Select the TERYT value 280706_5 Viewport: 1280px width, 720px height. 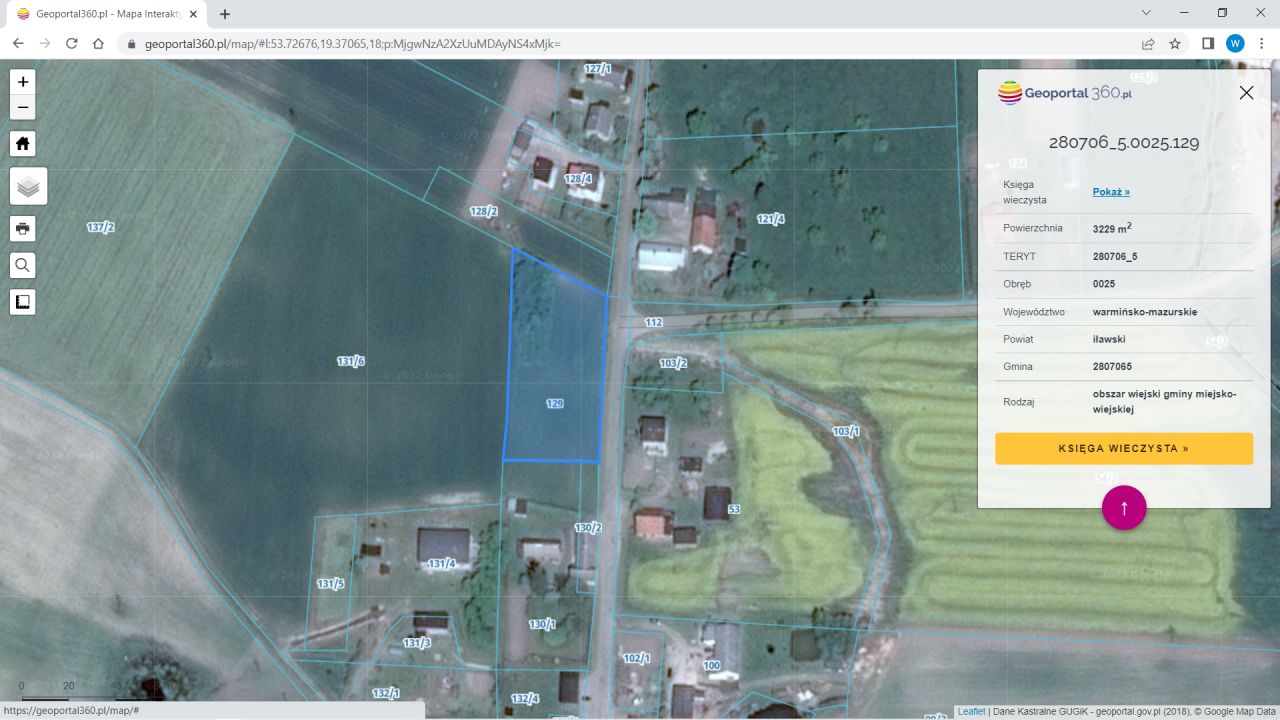coord(1115,256)
